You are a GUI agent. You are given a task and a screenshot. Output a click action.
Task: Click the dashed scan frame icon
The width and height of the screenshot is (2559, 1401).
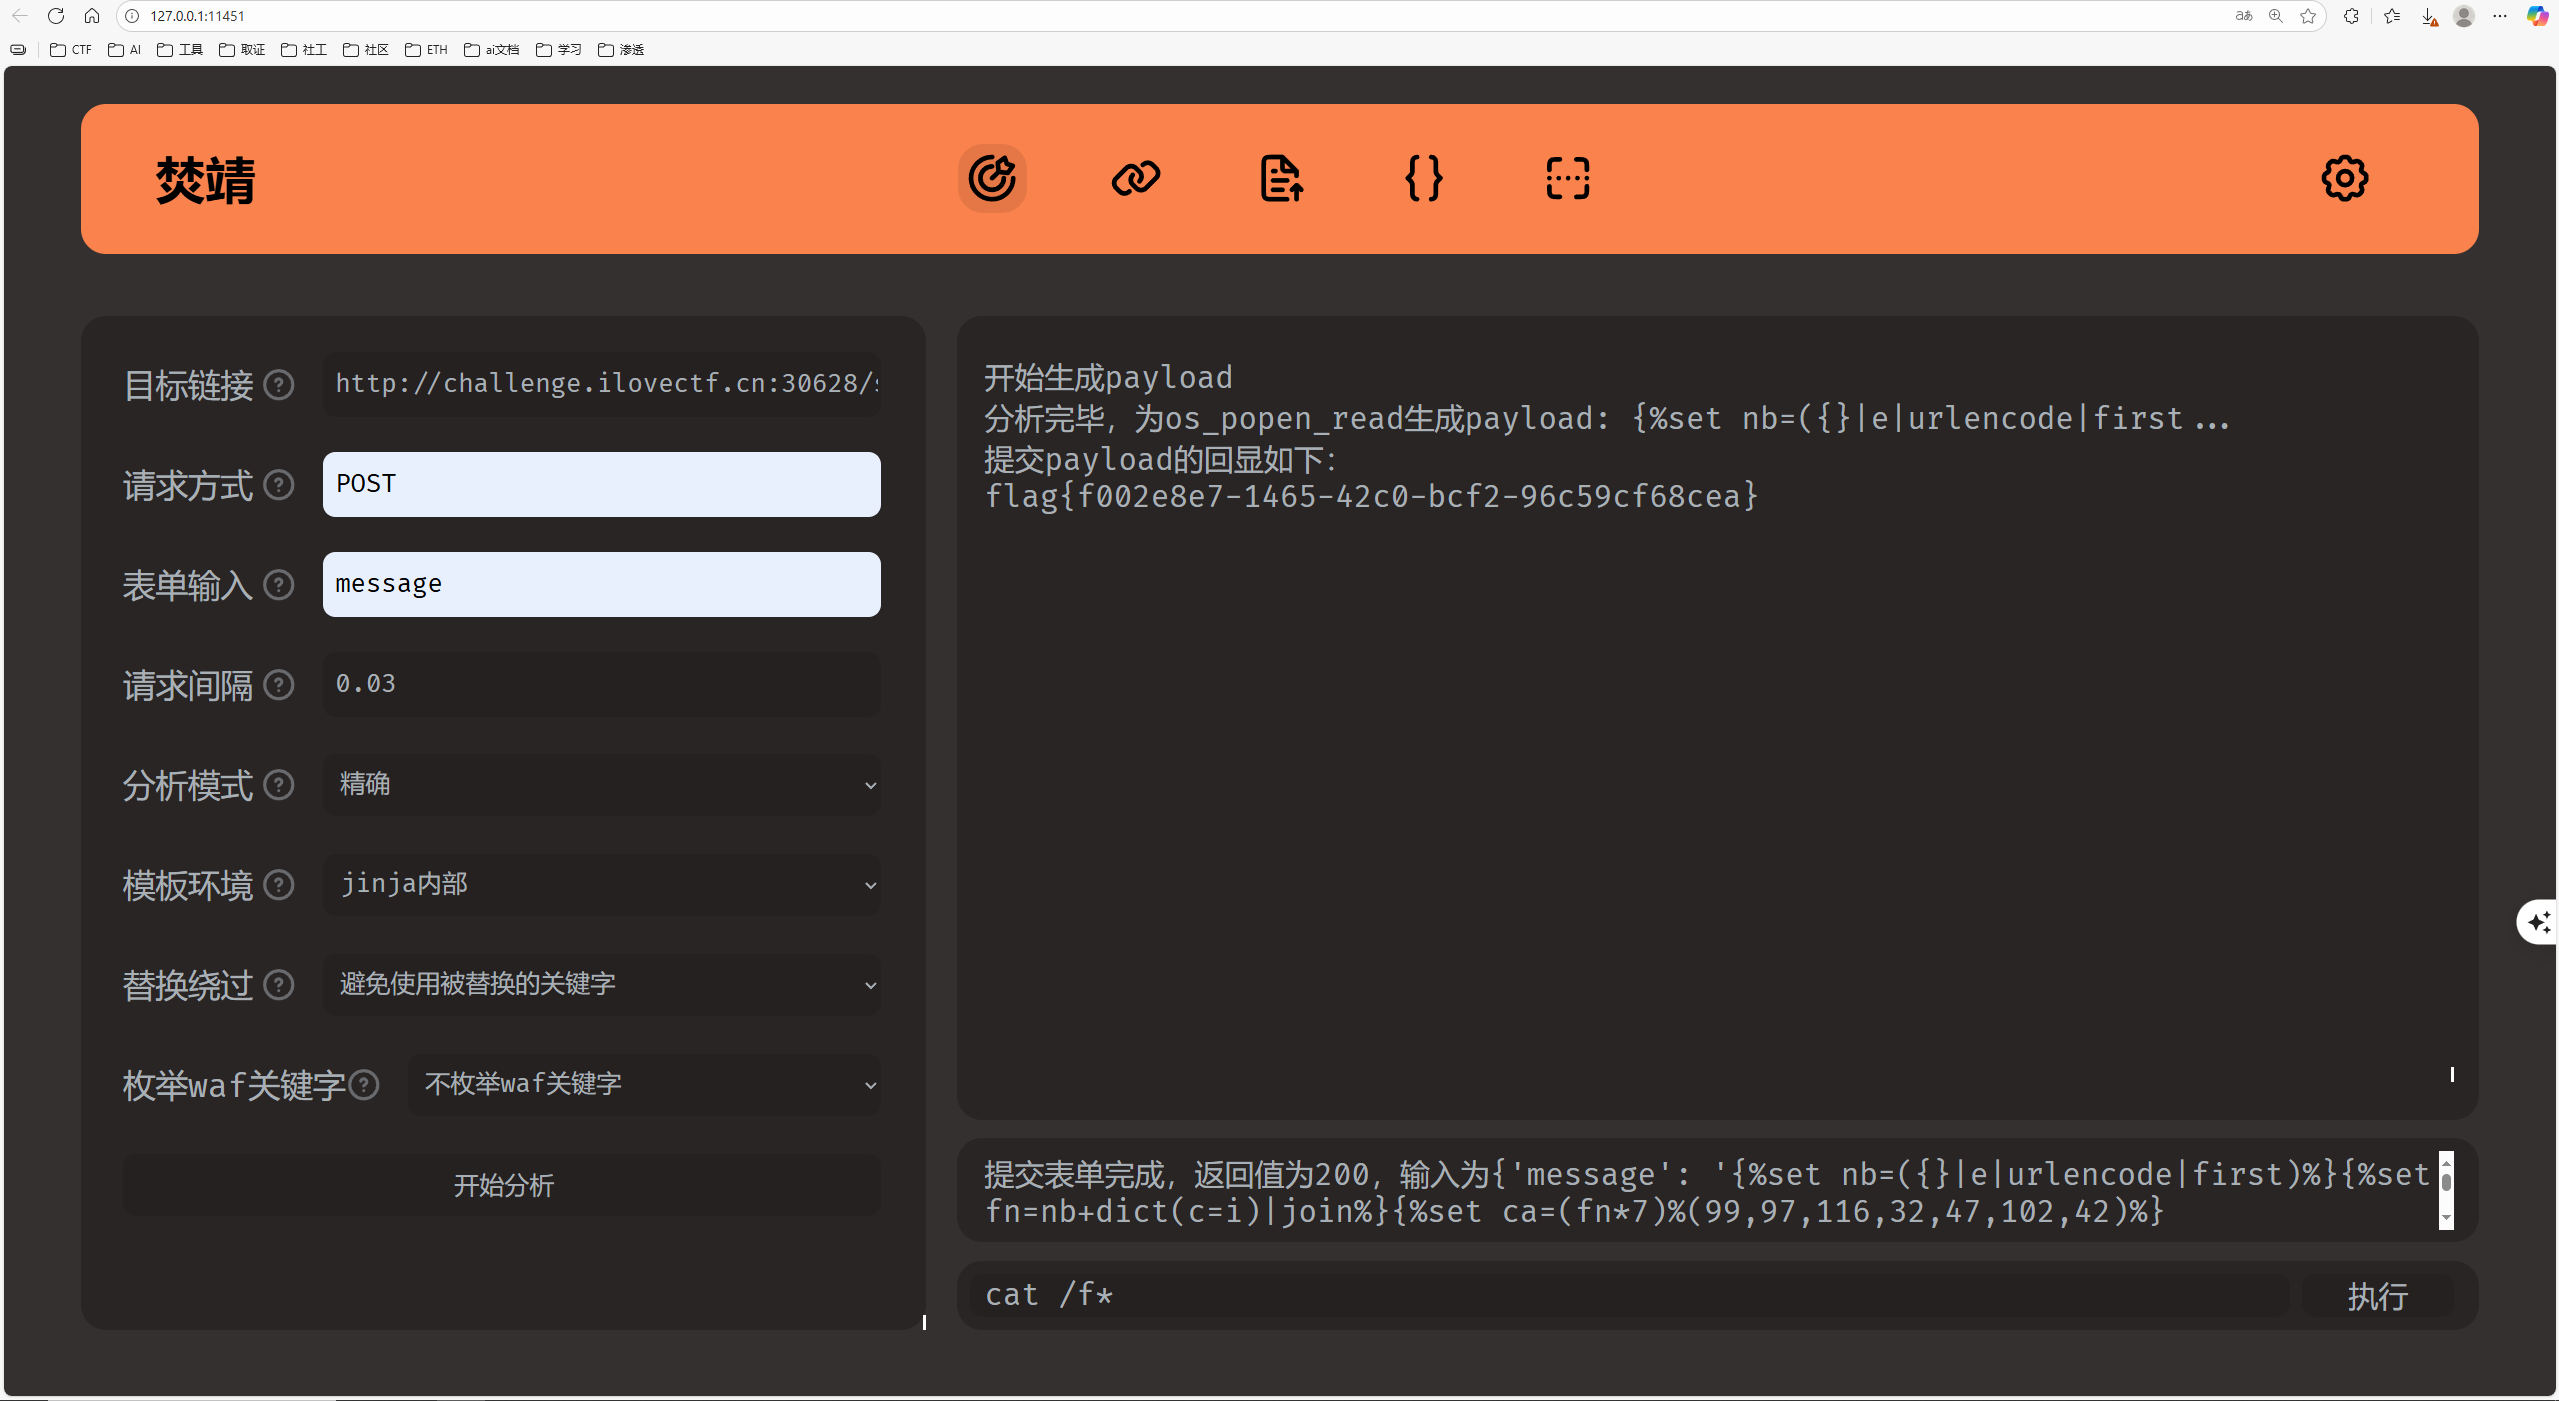(x=1567, y=179)
